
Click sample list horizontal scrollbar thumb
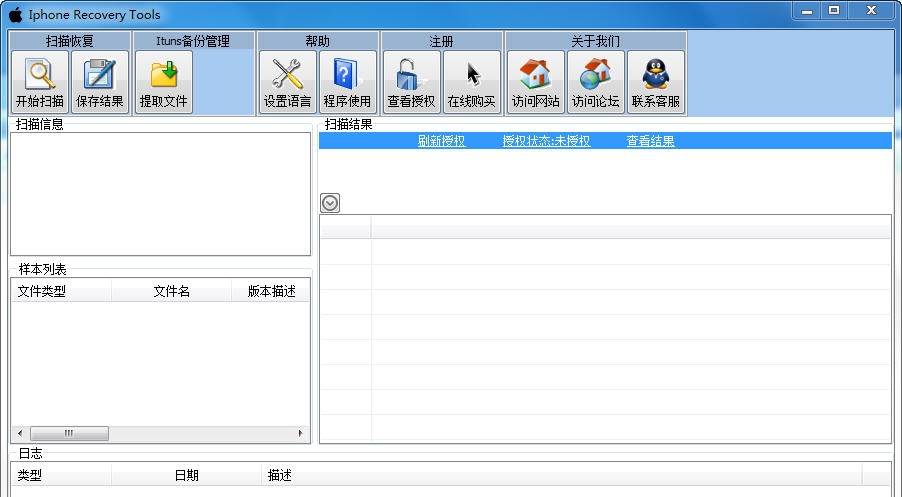pos(69,433)
